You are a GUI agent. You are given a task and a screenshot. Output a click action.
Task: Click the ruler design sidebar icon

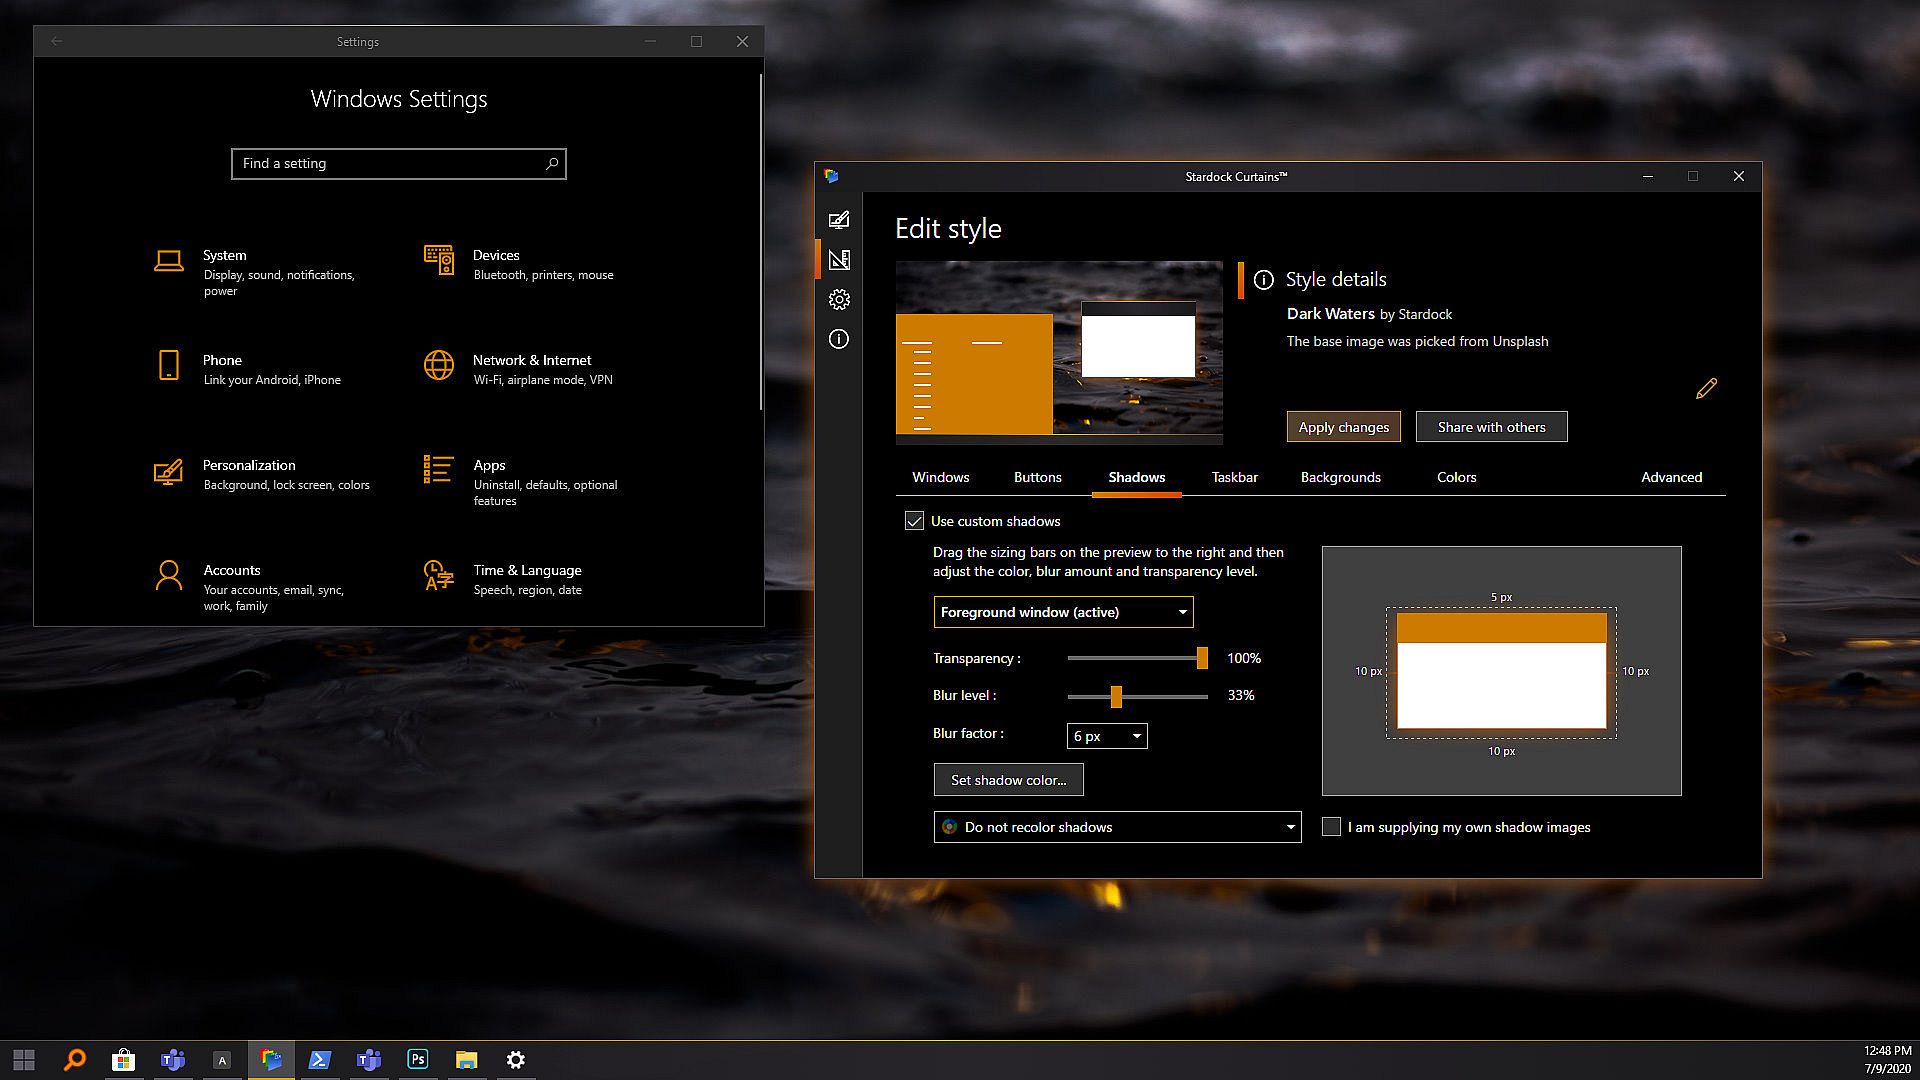click(x=839, y=260)
